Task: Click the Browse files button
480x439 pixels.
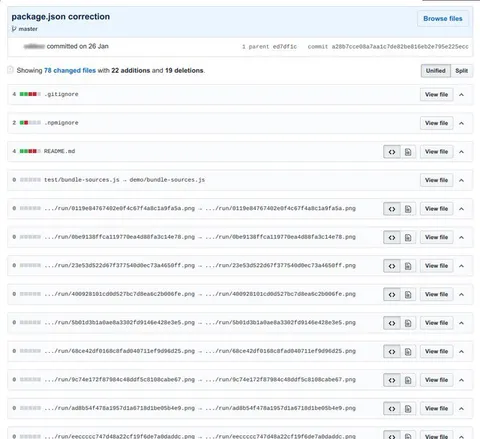Action: click(x=443, y=19)
